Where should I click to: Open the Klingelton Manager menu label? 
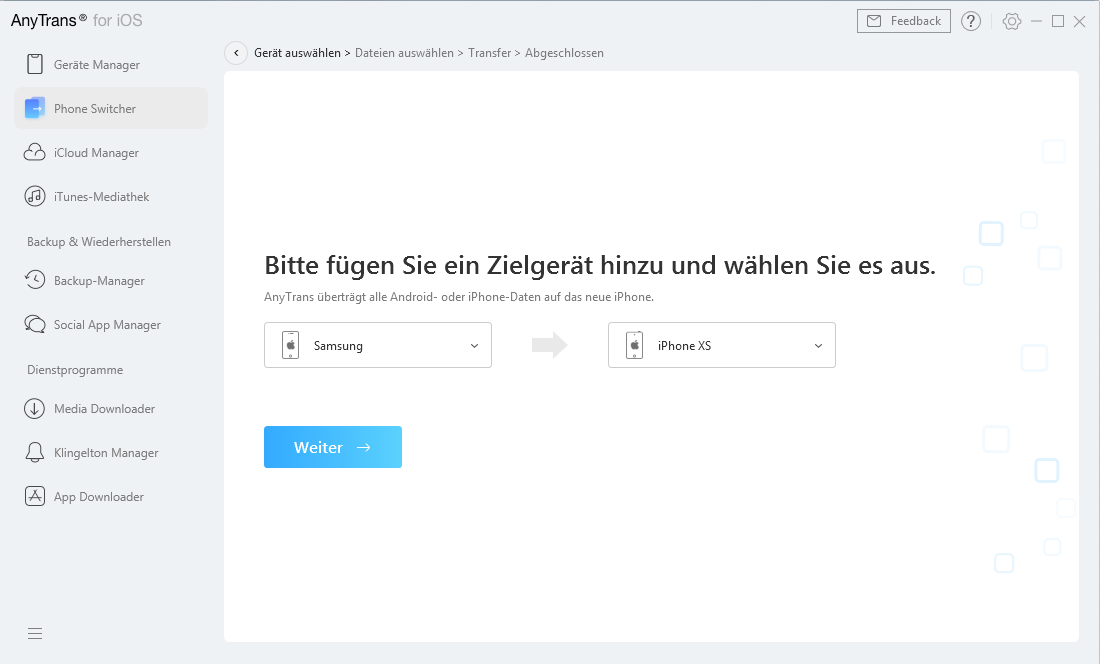(106, 453)
